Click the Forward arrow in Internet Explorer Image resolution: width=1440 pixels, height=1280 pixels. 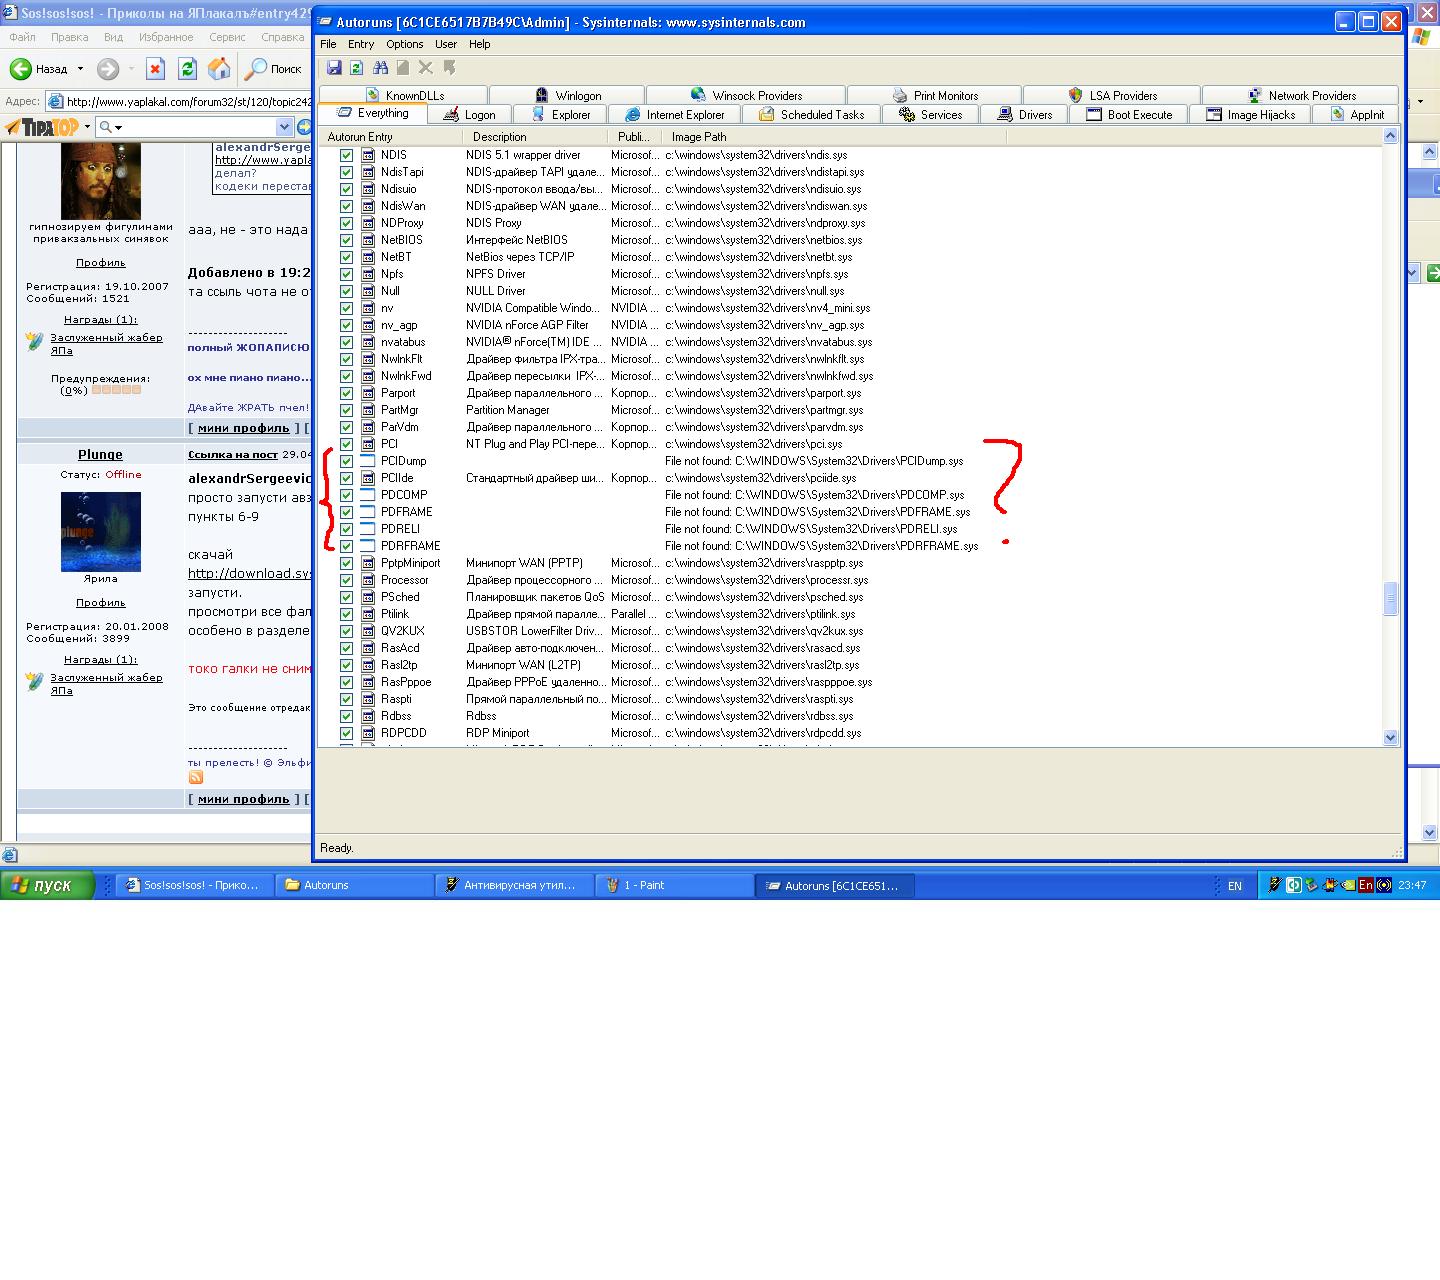[x=108, y=69]
